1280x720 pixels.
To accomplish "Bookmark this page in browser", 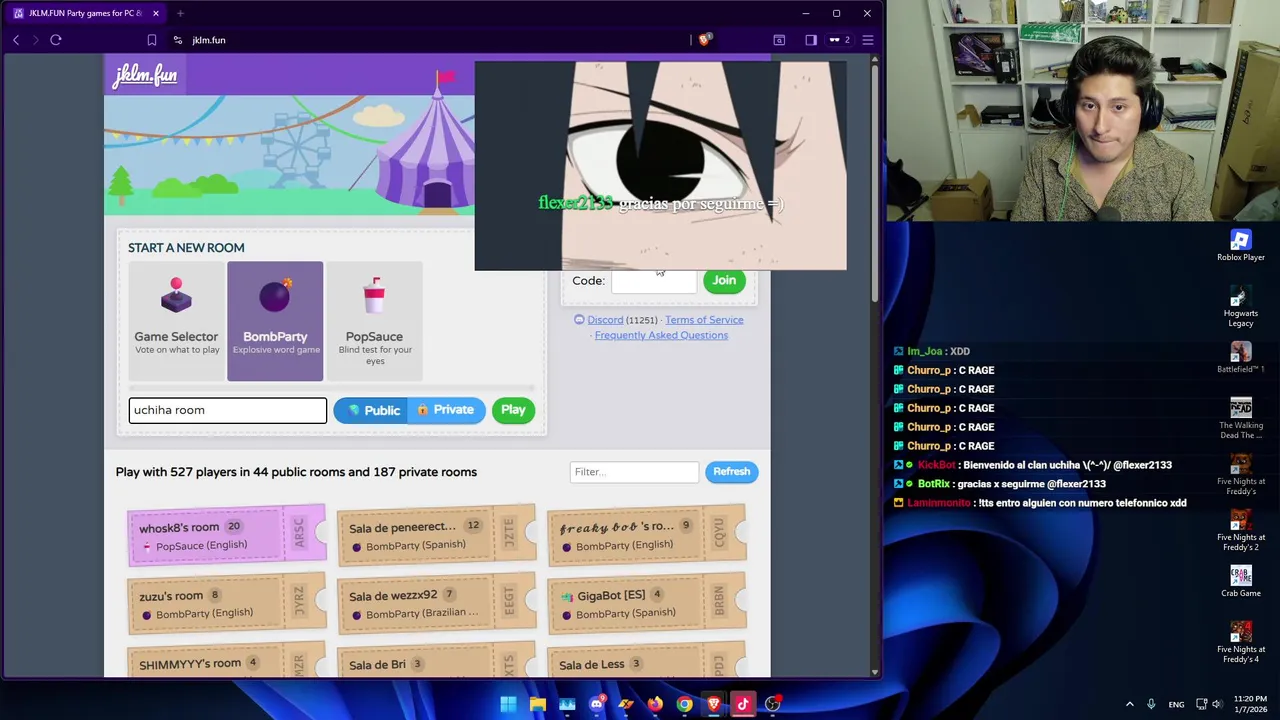I will pyautogui.click(x=151, y=40).
